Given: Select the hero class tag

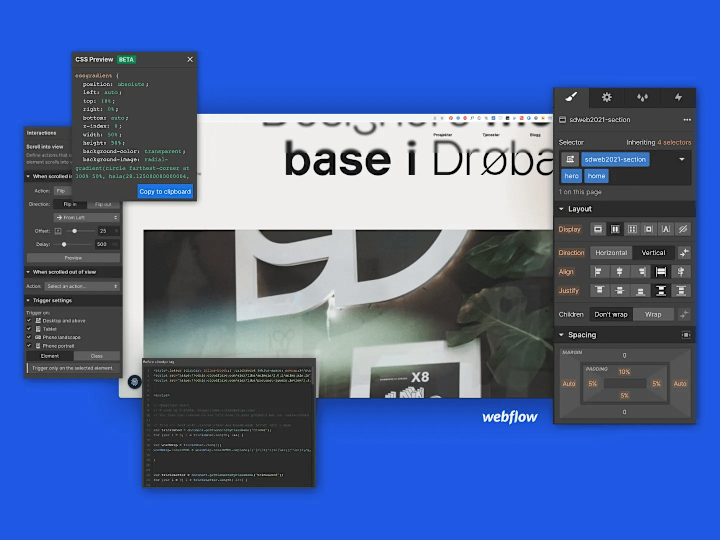Looking at the screenshot, I should tap(571, 176).
